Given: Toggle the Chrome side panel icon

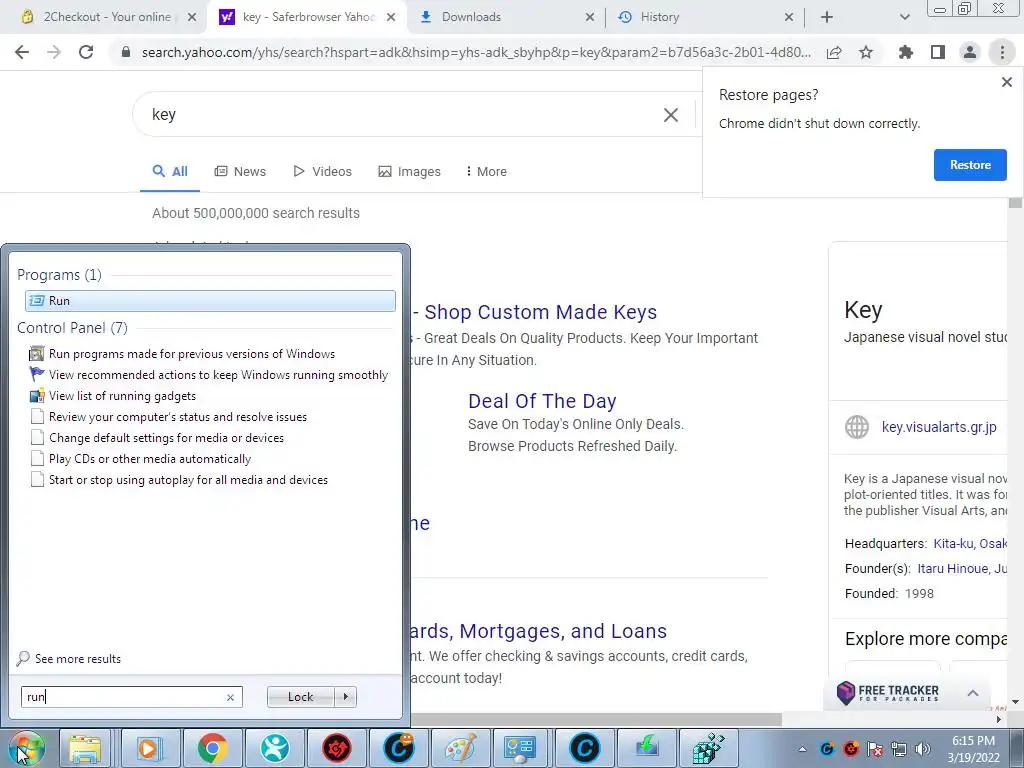Looking at the screenshot, I should tap(938, 52).
